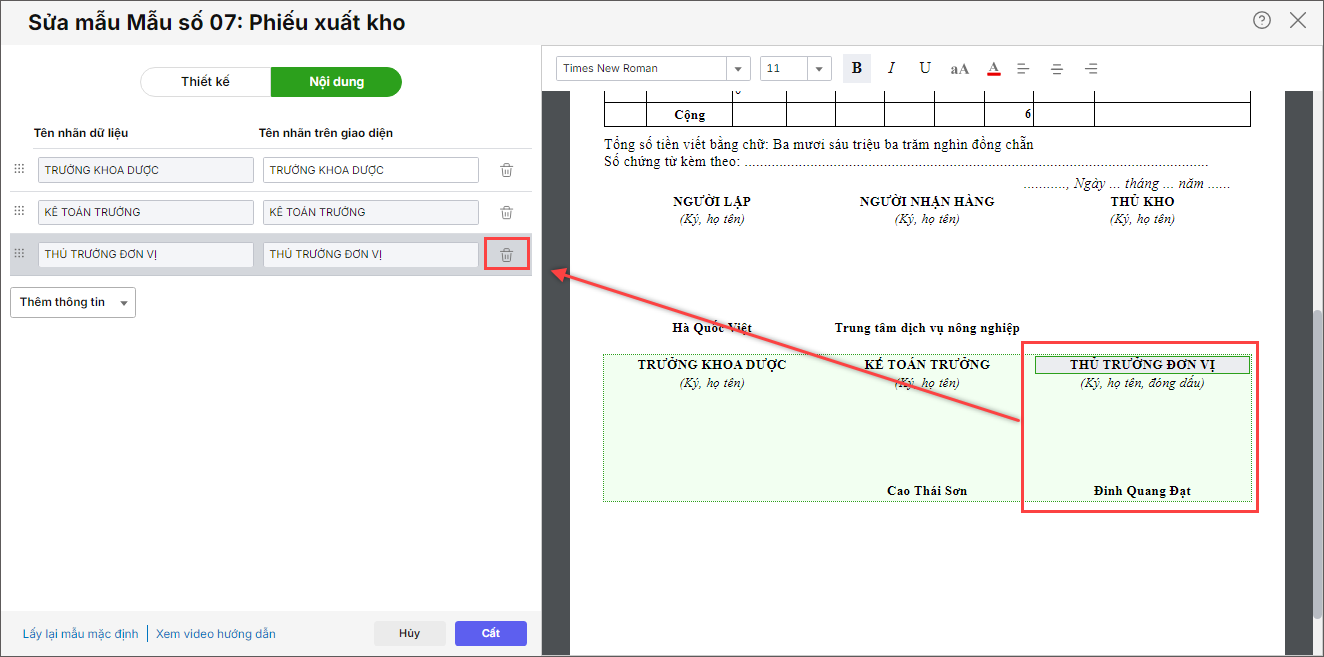Center-align text in the editor toolbar
Image resolution: width=1324 pixels, height=657 pixels.
click(1057, 69)
